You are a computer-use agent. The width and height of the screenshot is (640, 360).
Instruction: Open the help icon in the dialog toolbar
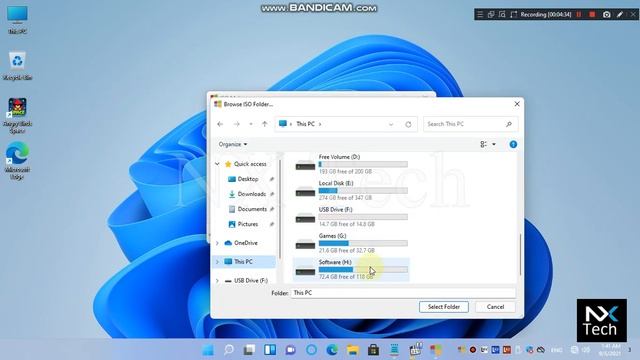513,144
